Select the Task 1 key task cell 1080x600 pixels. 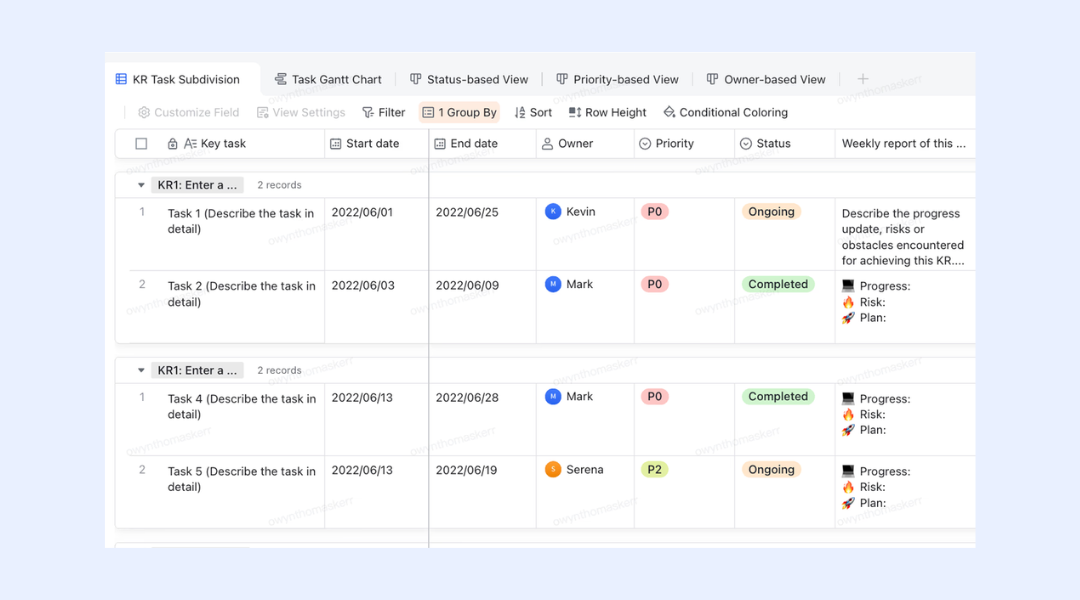point(241,234)
